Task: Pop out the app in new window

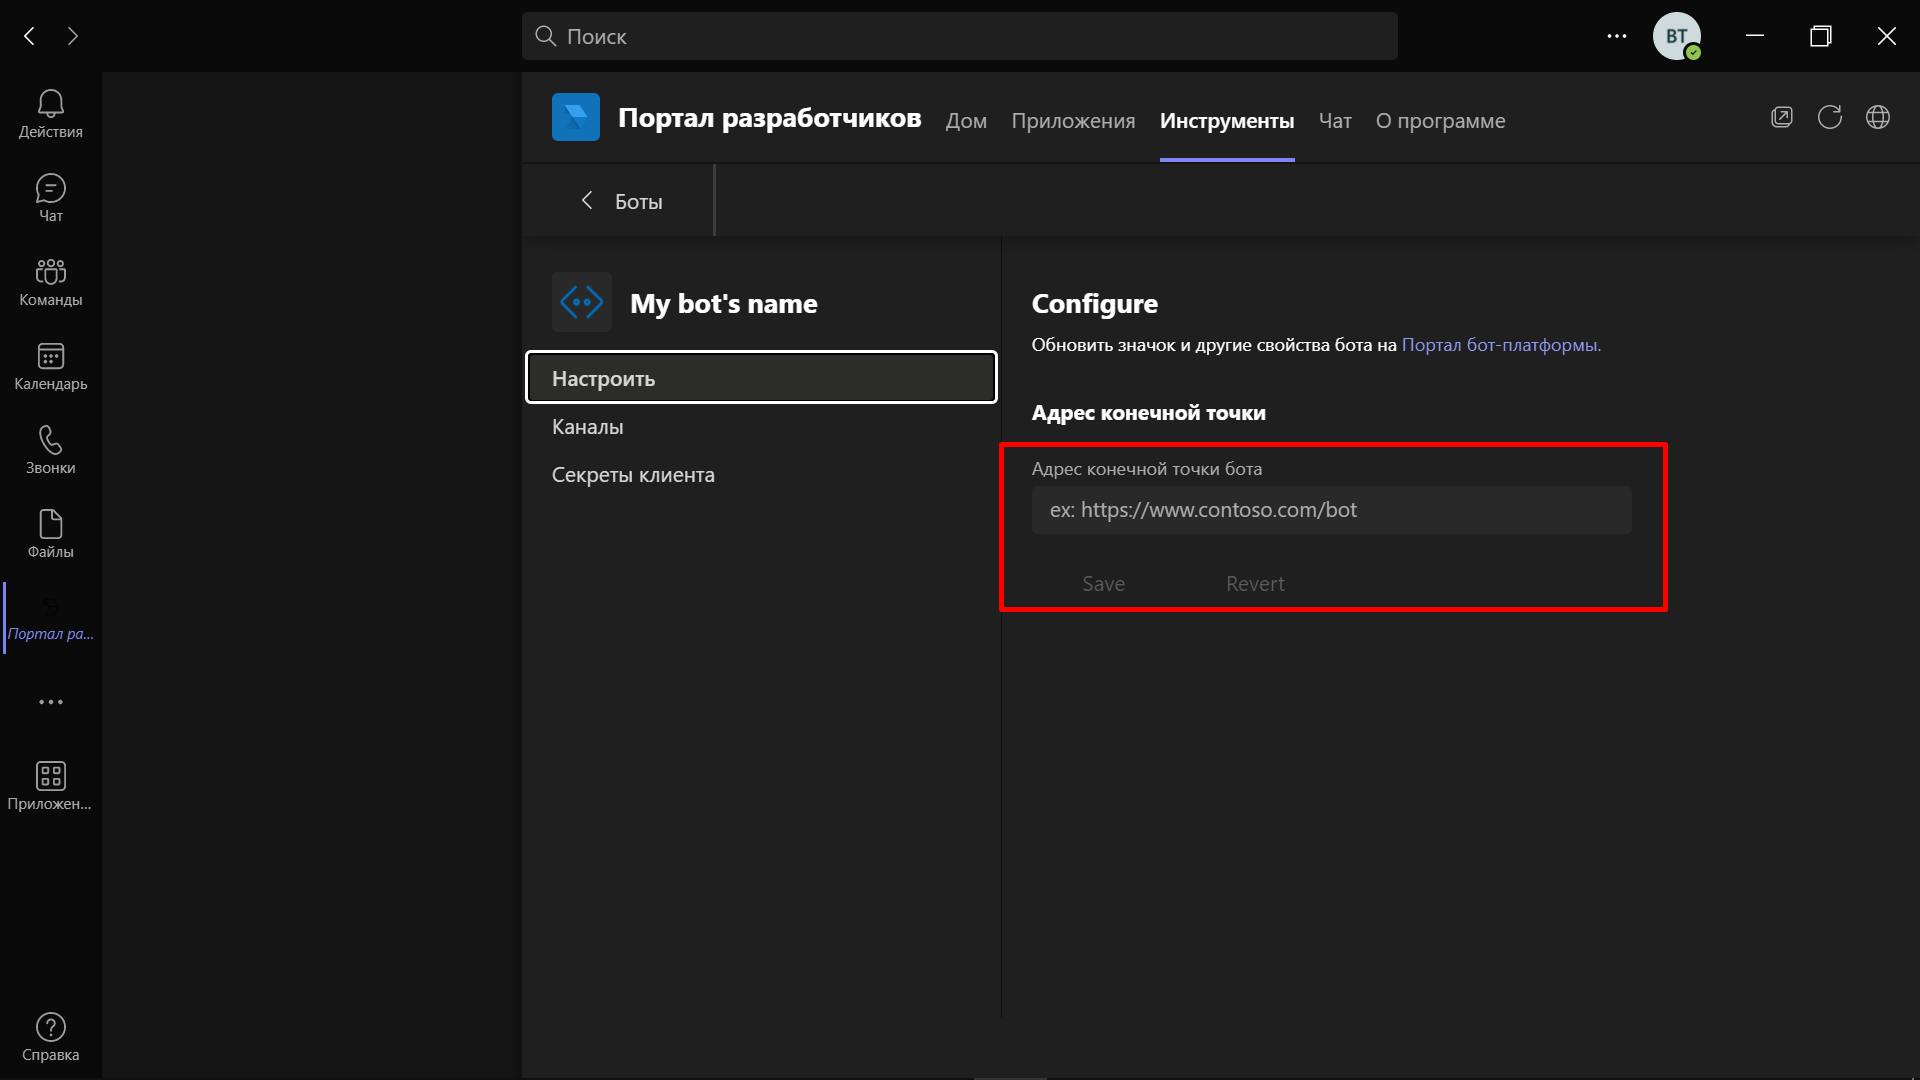Action: [x=1781, y=117]
